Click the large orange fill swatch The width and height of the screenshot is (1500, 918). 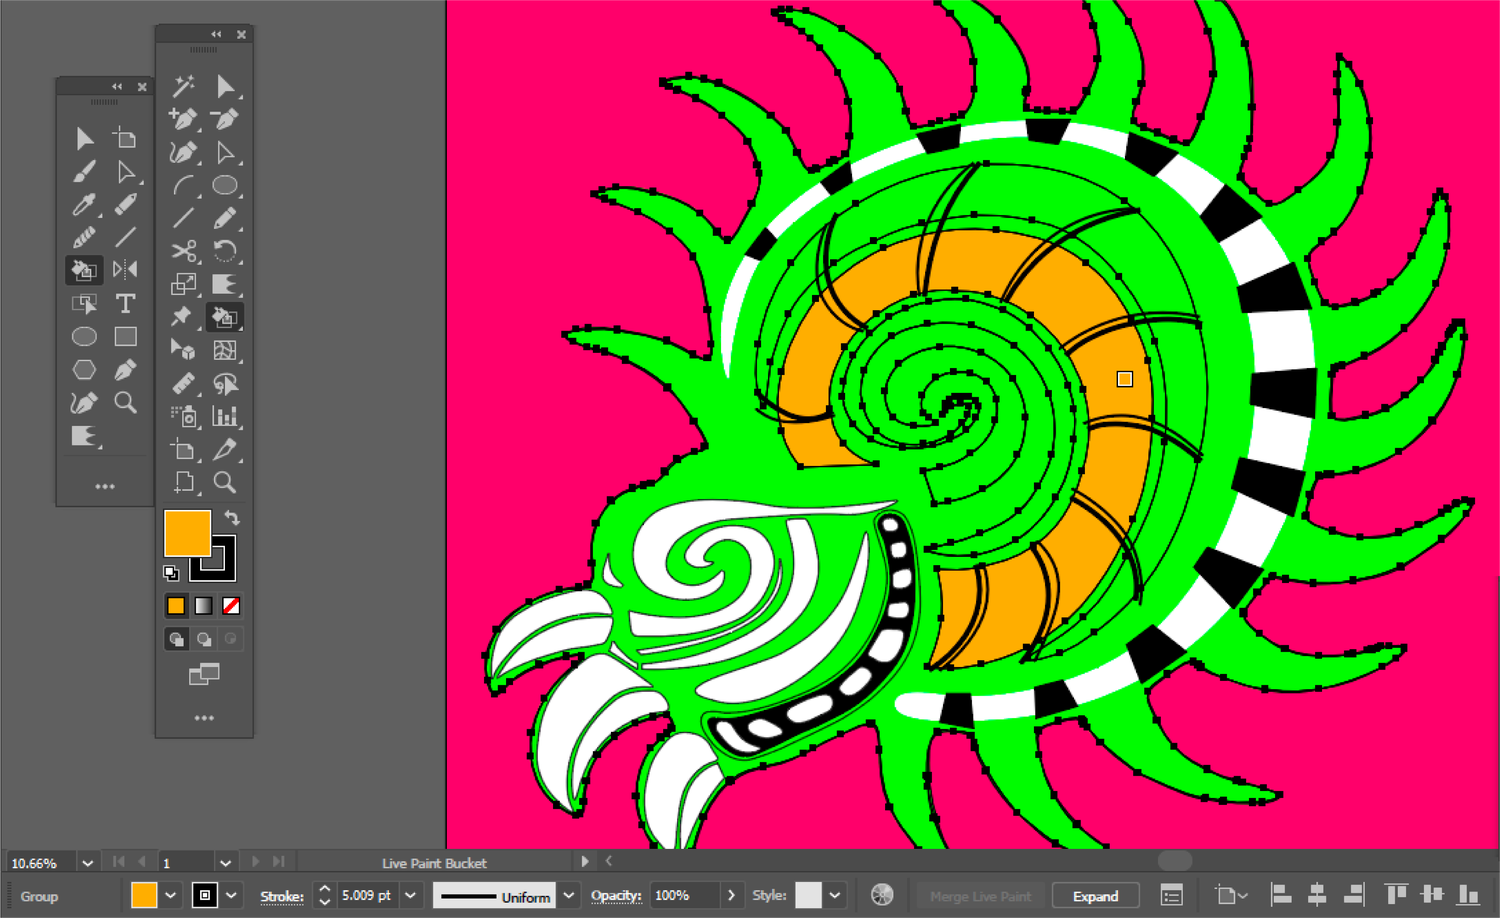(x=186, y=533)
